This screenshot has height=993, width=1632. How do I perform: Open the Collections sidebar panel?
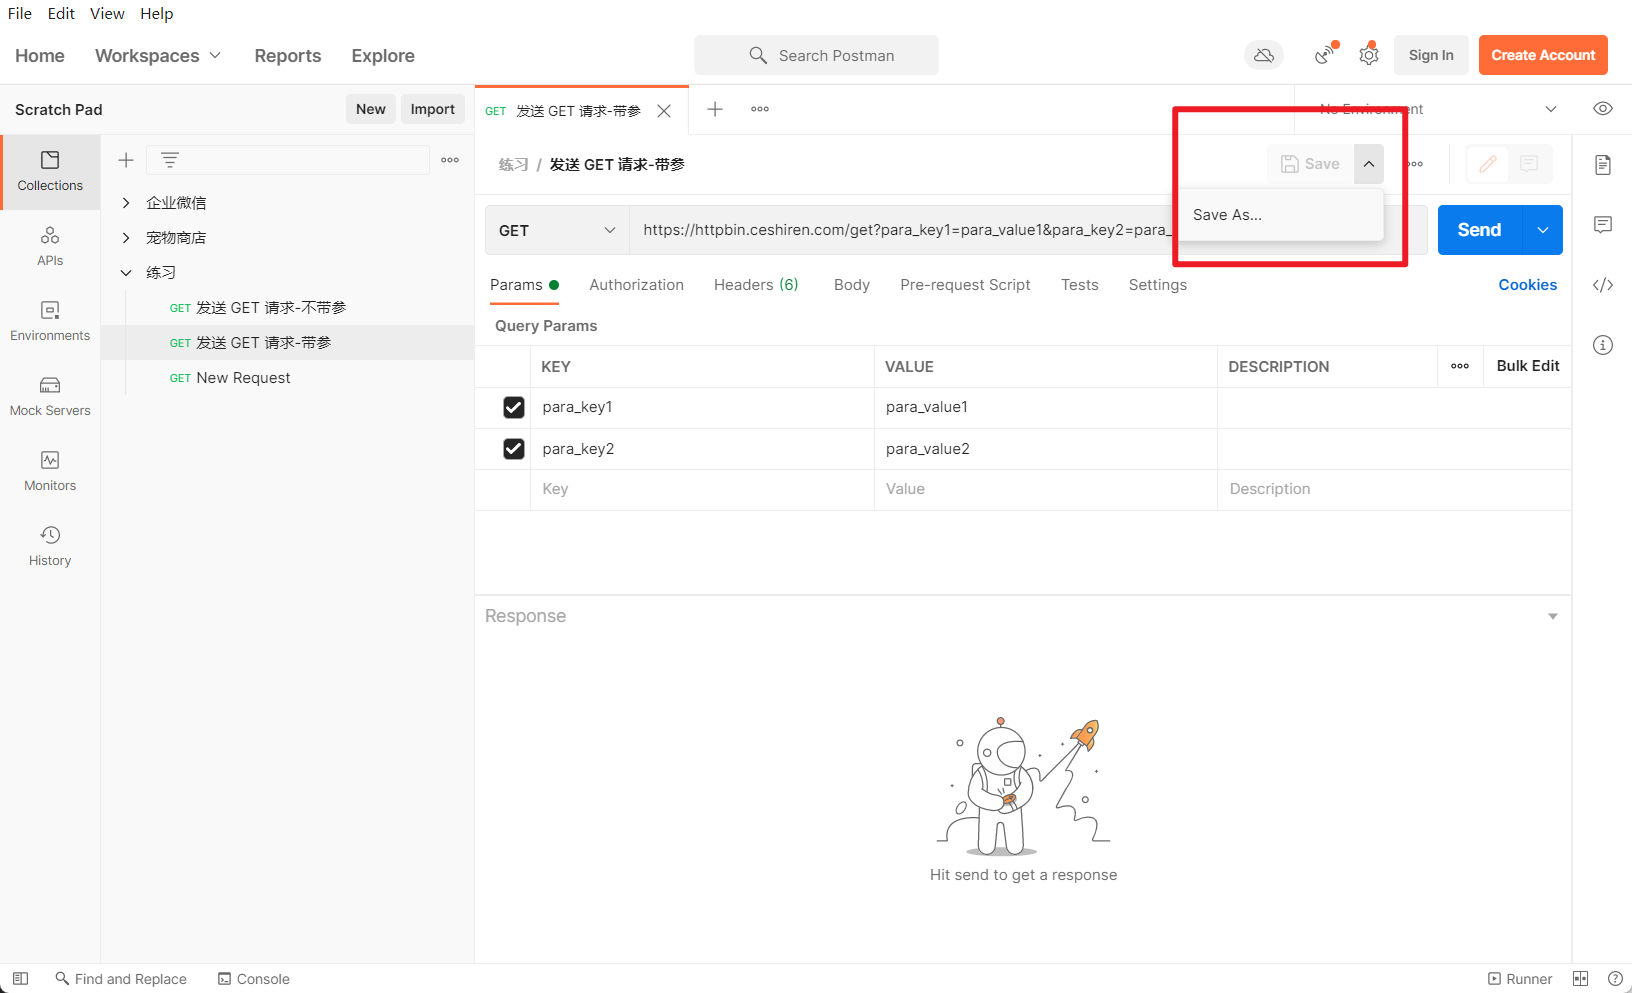point(50,172)
